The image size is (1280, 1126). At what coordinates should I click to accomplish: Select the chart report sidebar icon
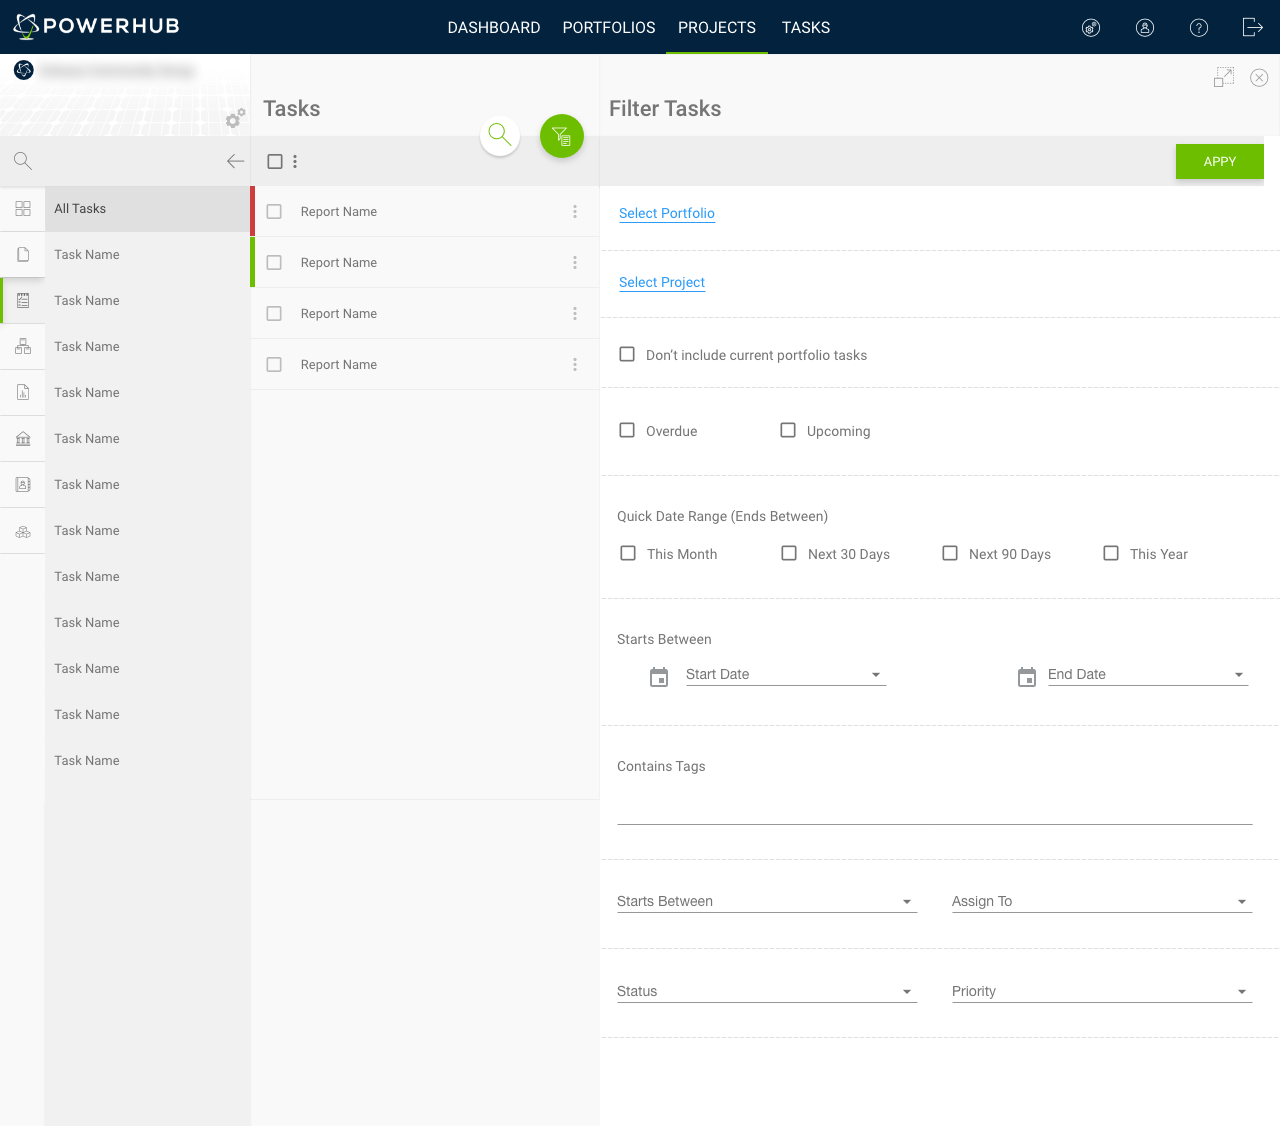tap(23, 393)
